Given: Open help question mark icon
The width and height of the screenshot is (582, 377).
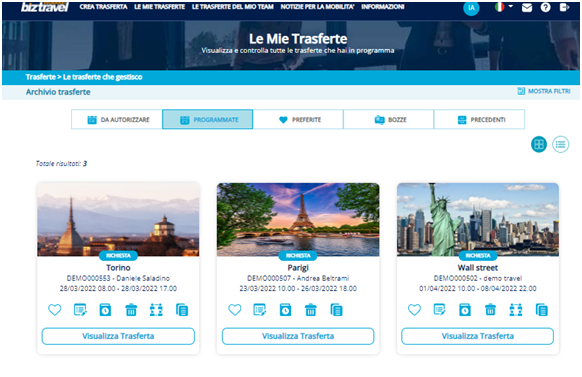Looking at the screenshot, I should (545, 7).
